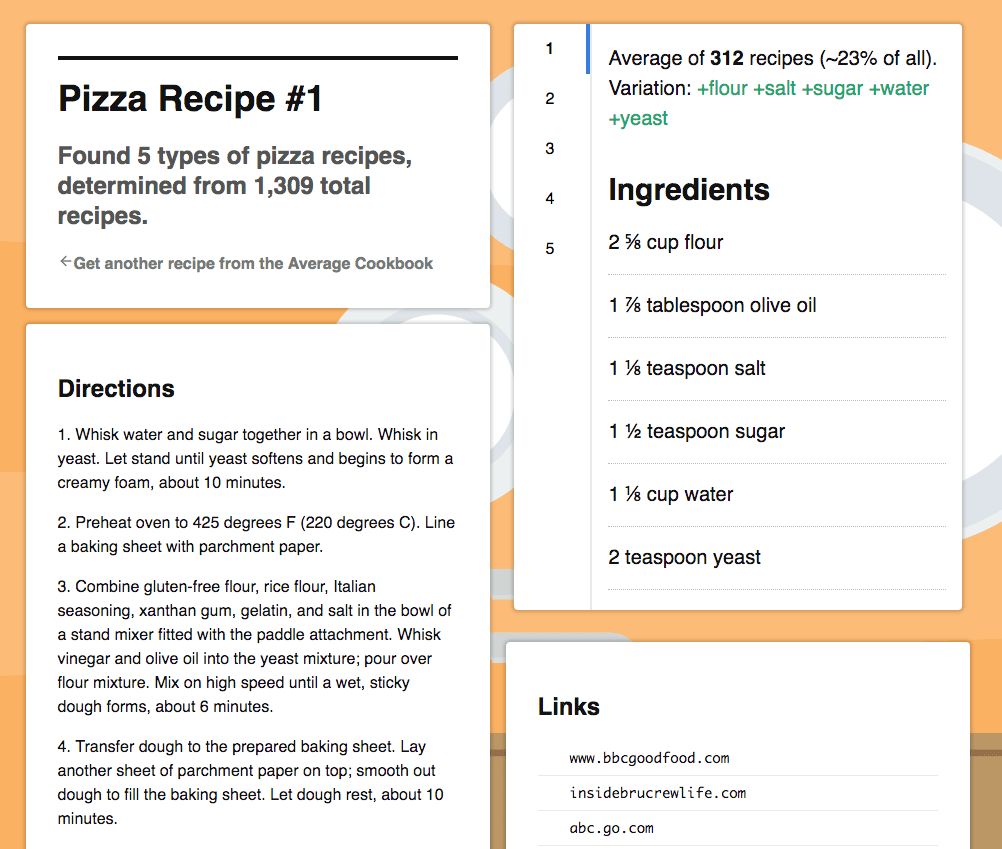Click the '2 ⅝ cup flour' ingredient row
1002x849 pixels.
(x=665, y=243)
